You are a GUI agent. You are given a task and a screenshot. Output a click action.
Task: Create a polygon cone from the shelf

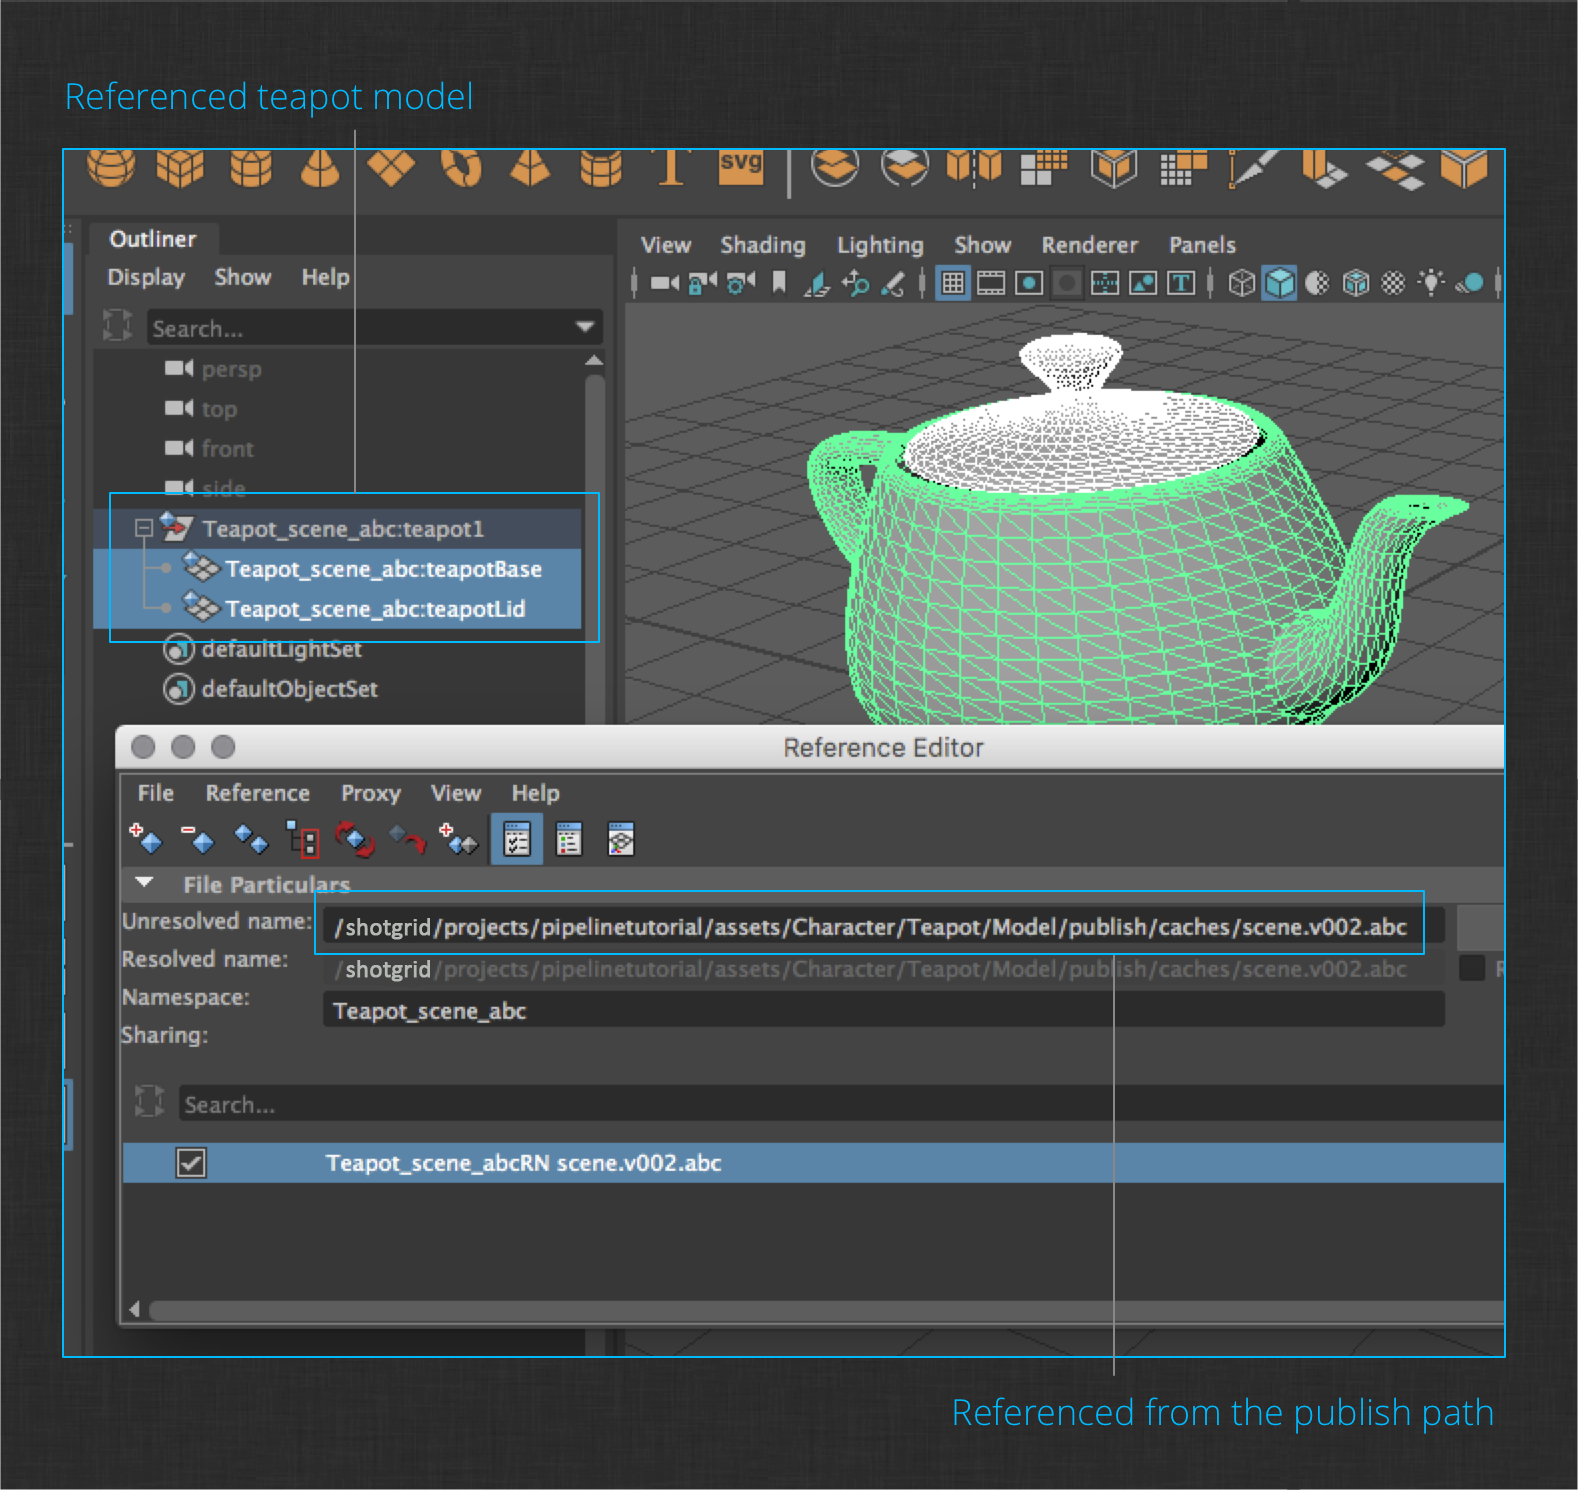[320, 168]
